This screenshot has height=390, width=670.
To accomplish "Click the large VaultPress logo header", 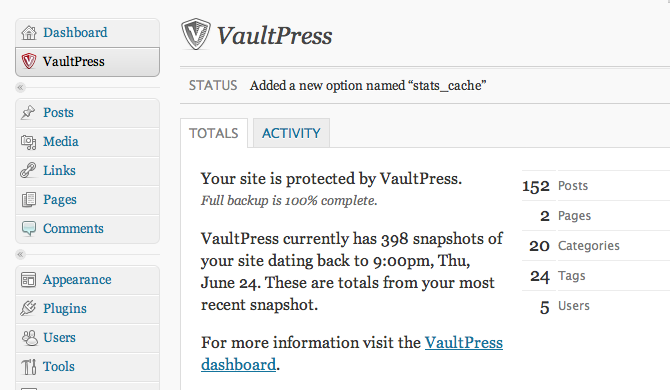I will [x=256, y=35].
